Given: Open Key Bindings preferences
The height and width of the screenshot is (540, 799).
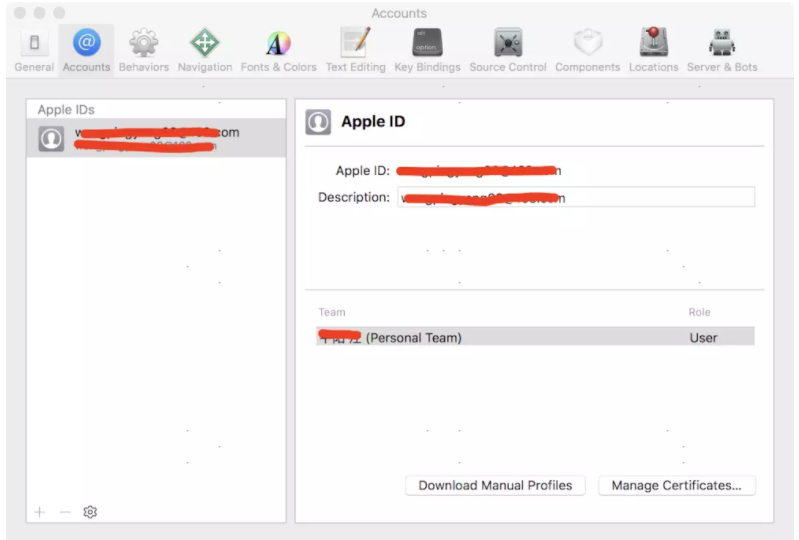Looking at the screenshot, I should [x=427, y=50].
